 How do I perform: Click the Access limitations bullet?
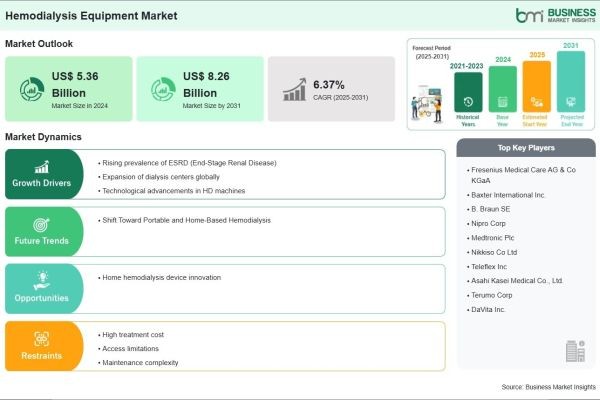click(129, 349)
